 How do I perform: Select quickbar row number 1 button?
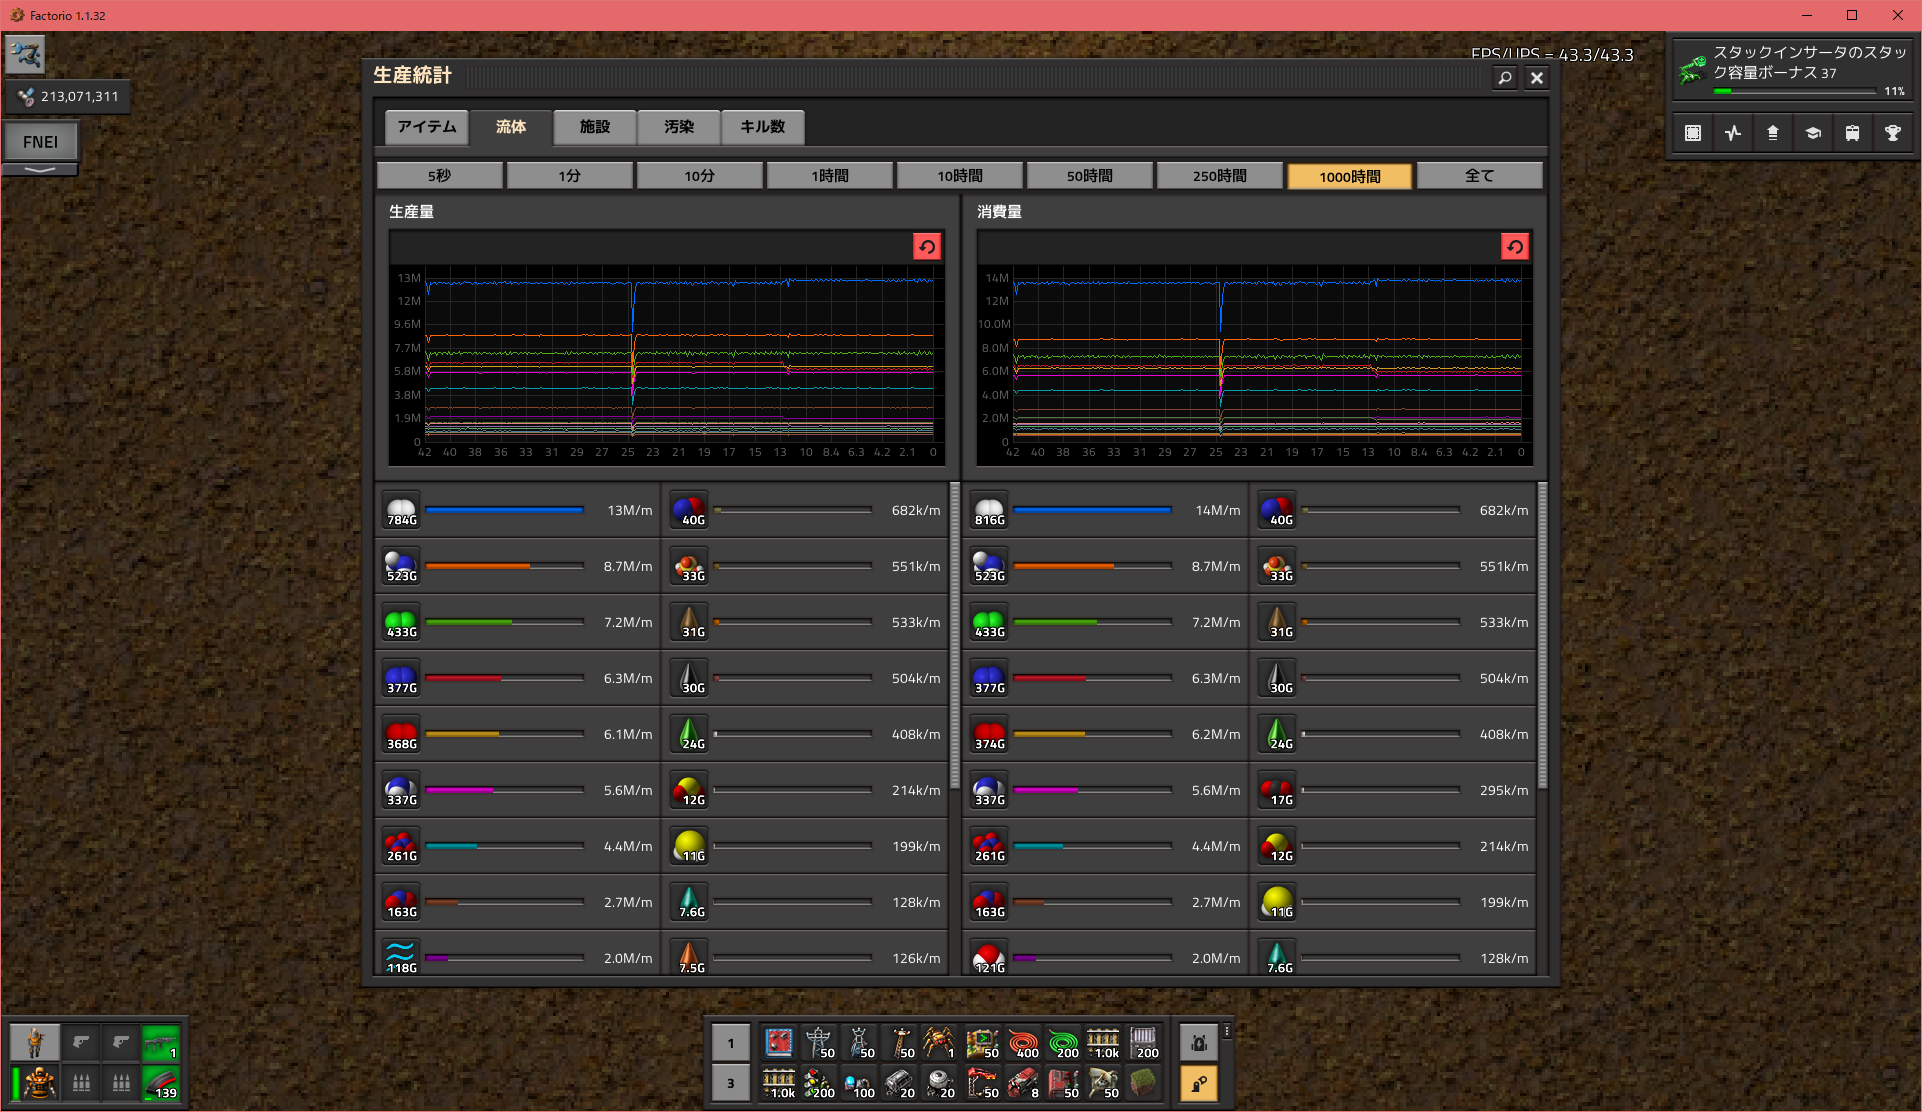(x=731, y=1043)
